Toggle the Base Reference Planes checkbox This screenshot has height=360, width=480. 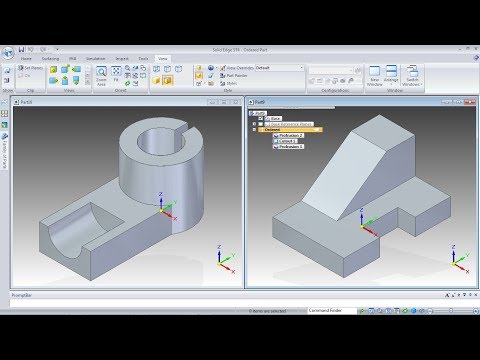tap(261, 124)
